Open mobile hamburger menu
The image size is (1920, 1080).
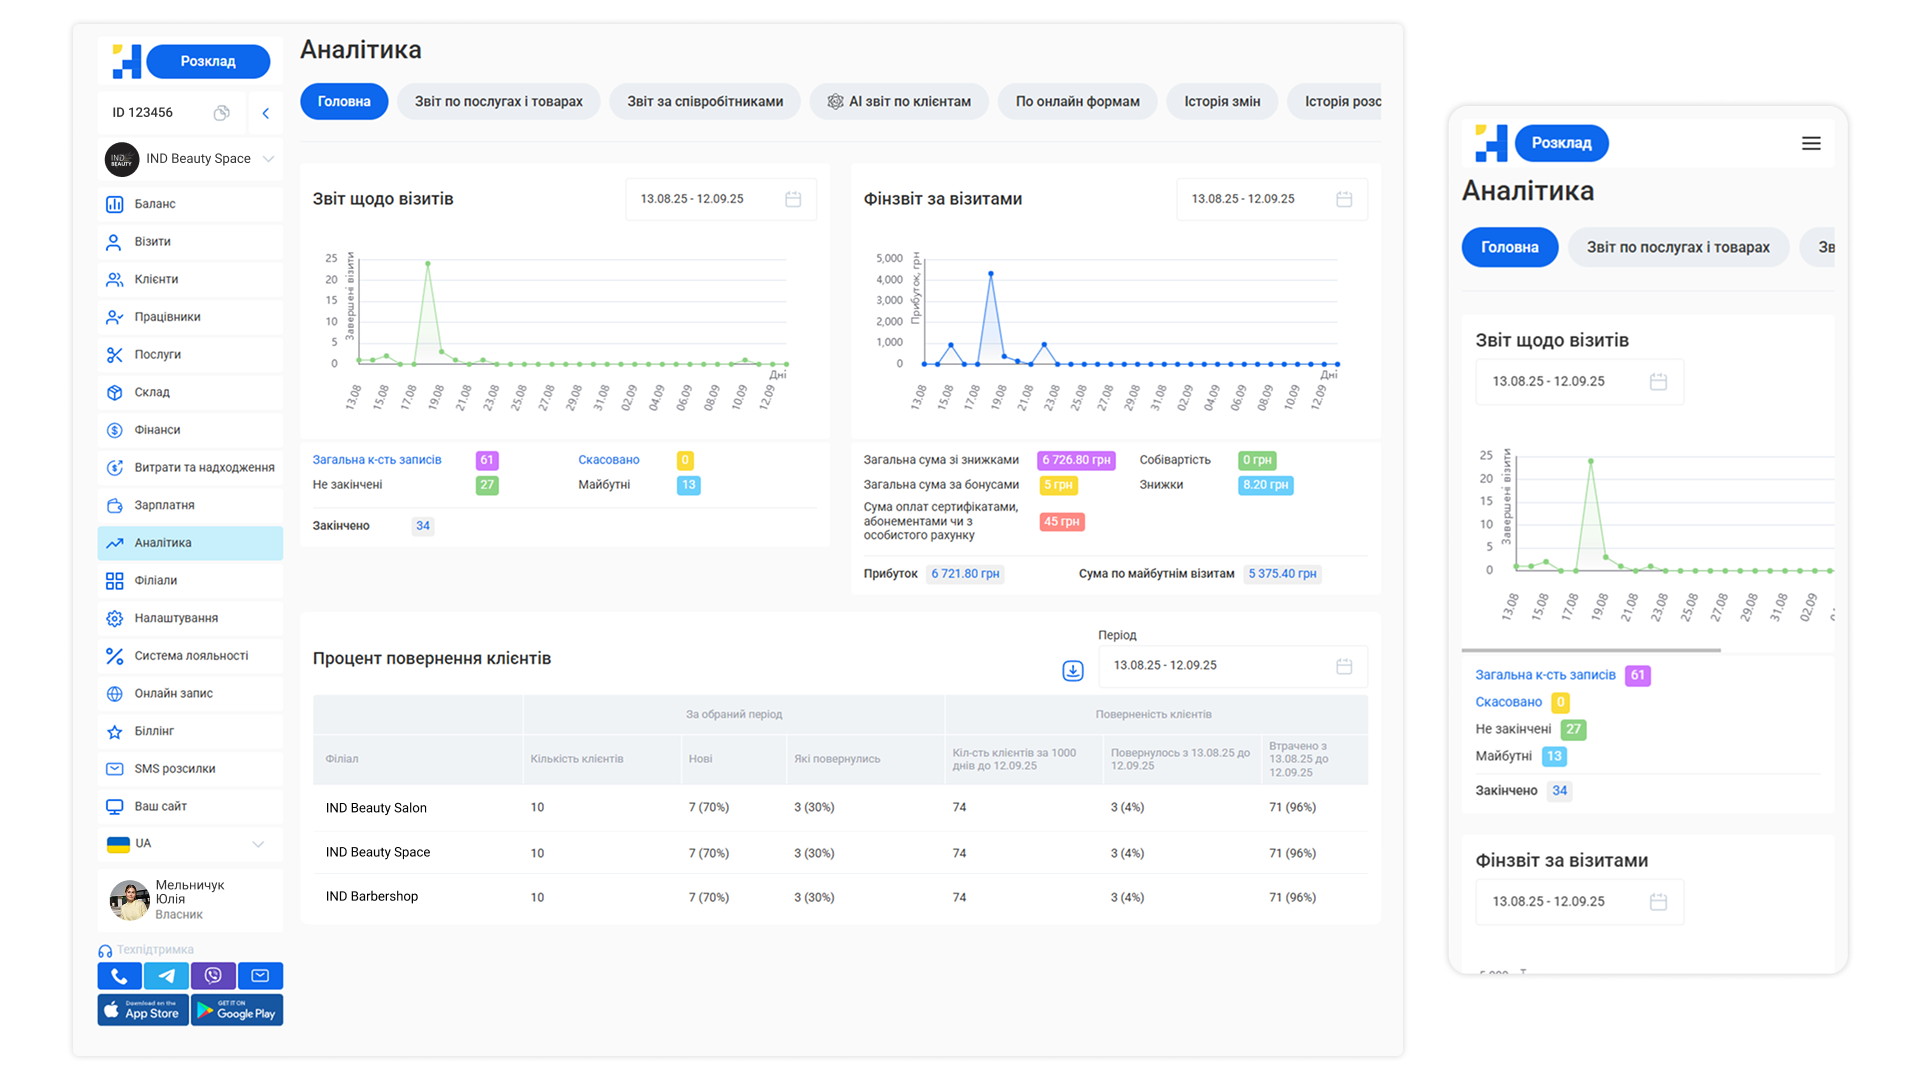click(1810, 143)
